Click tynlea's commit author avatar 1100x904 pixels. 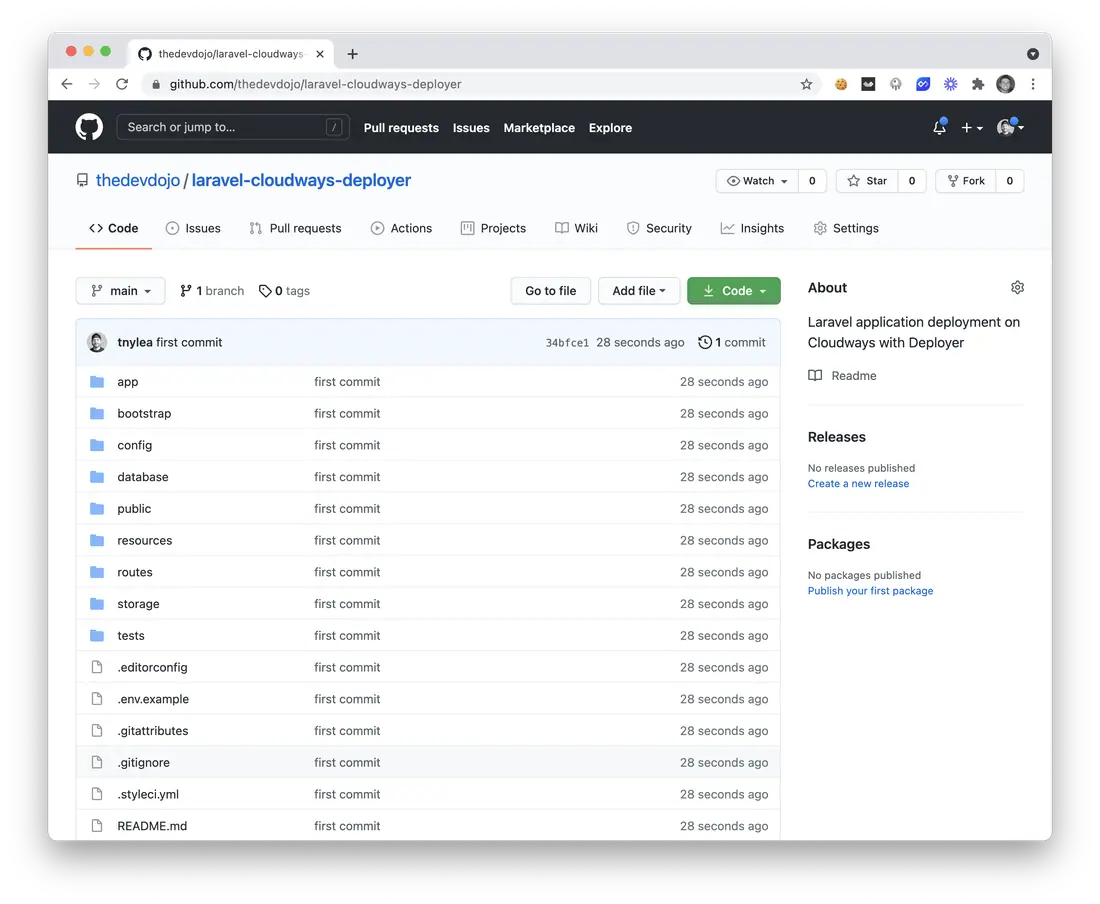[x=97, y=342]
